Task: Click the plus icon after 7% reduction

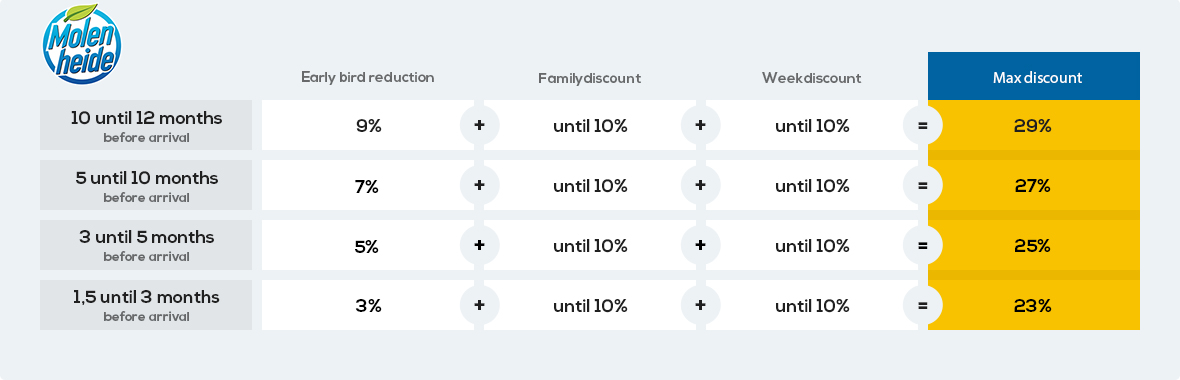Action: coord(479,185)
